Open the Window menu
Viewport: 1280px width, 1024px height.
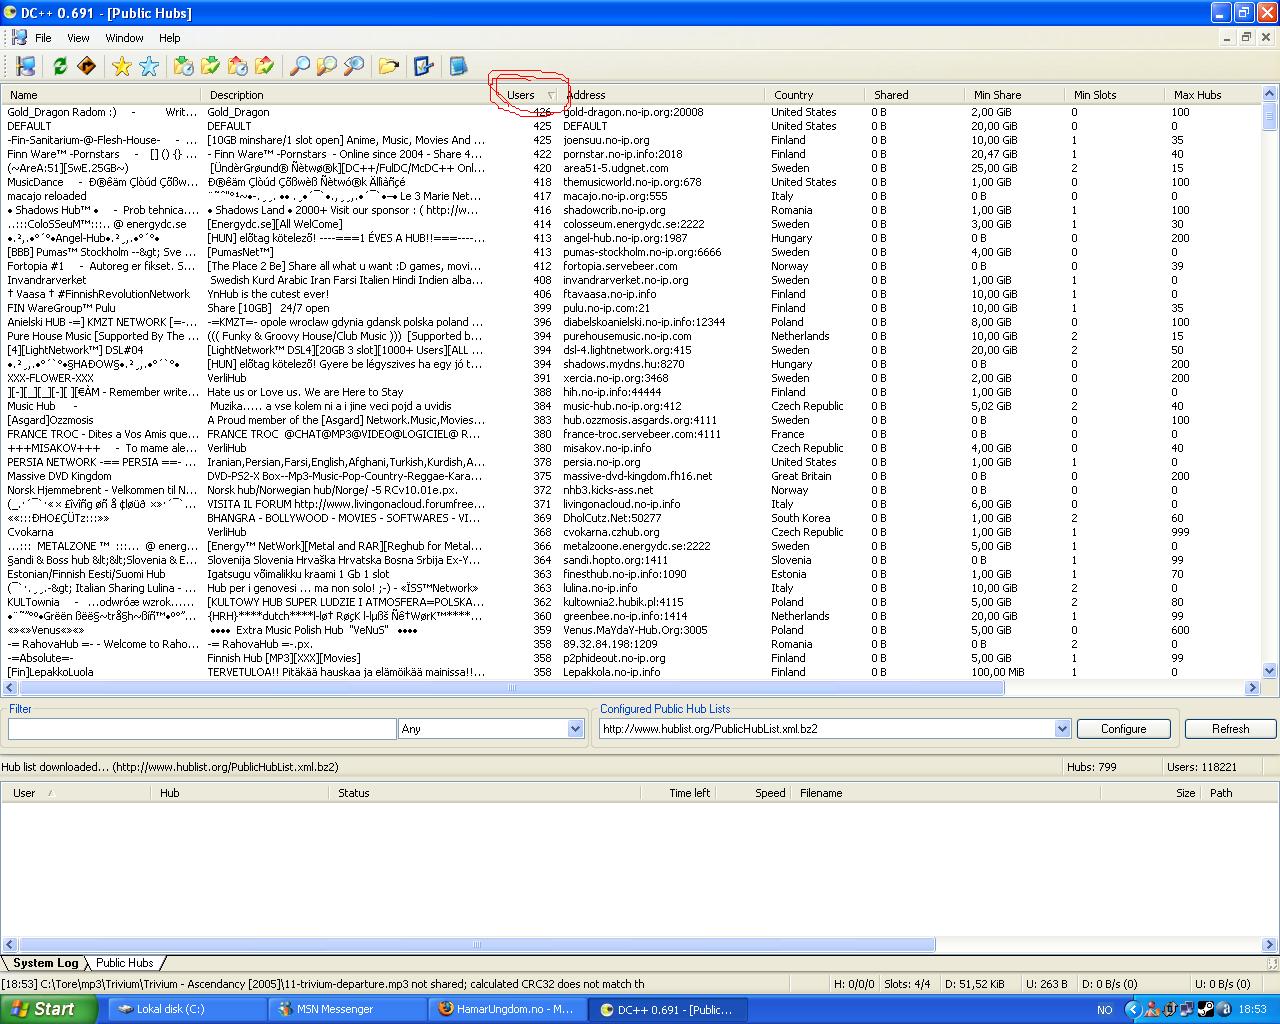124,38
